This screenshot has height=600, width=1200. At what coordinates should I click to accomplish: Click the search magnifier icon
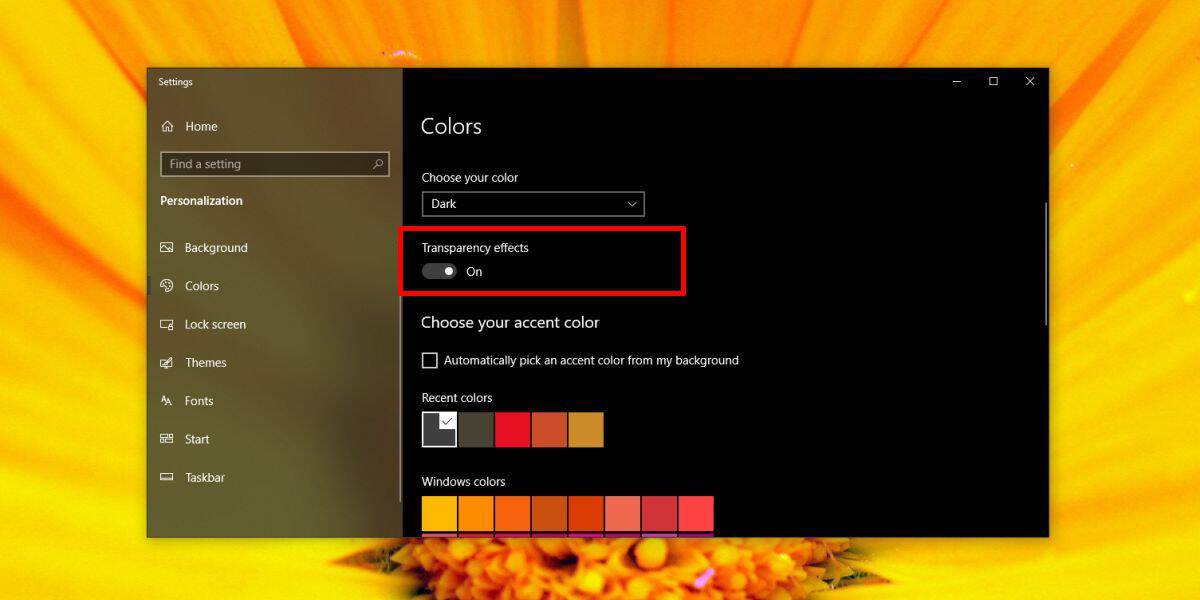point(378,164)
